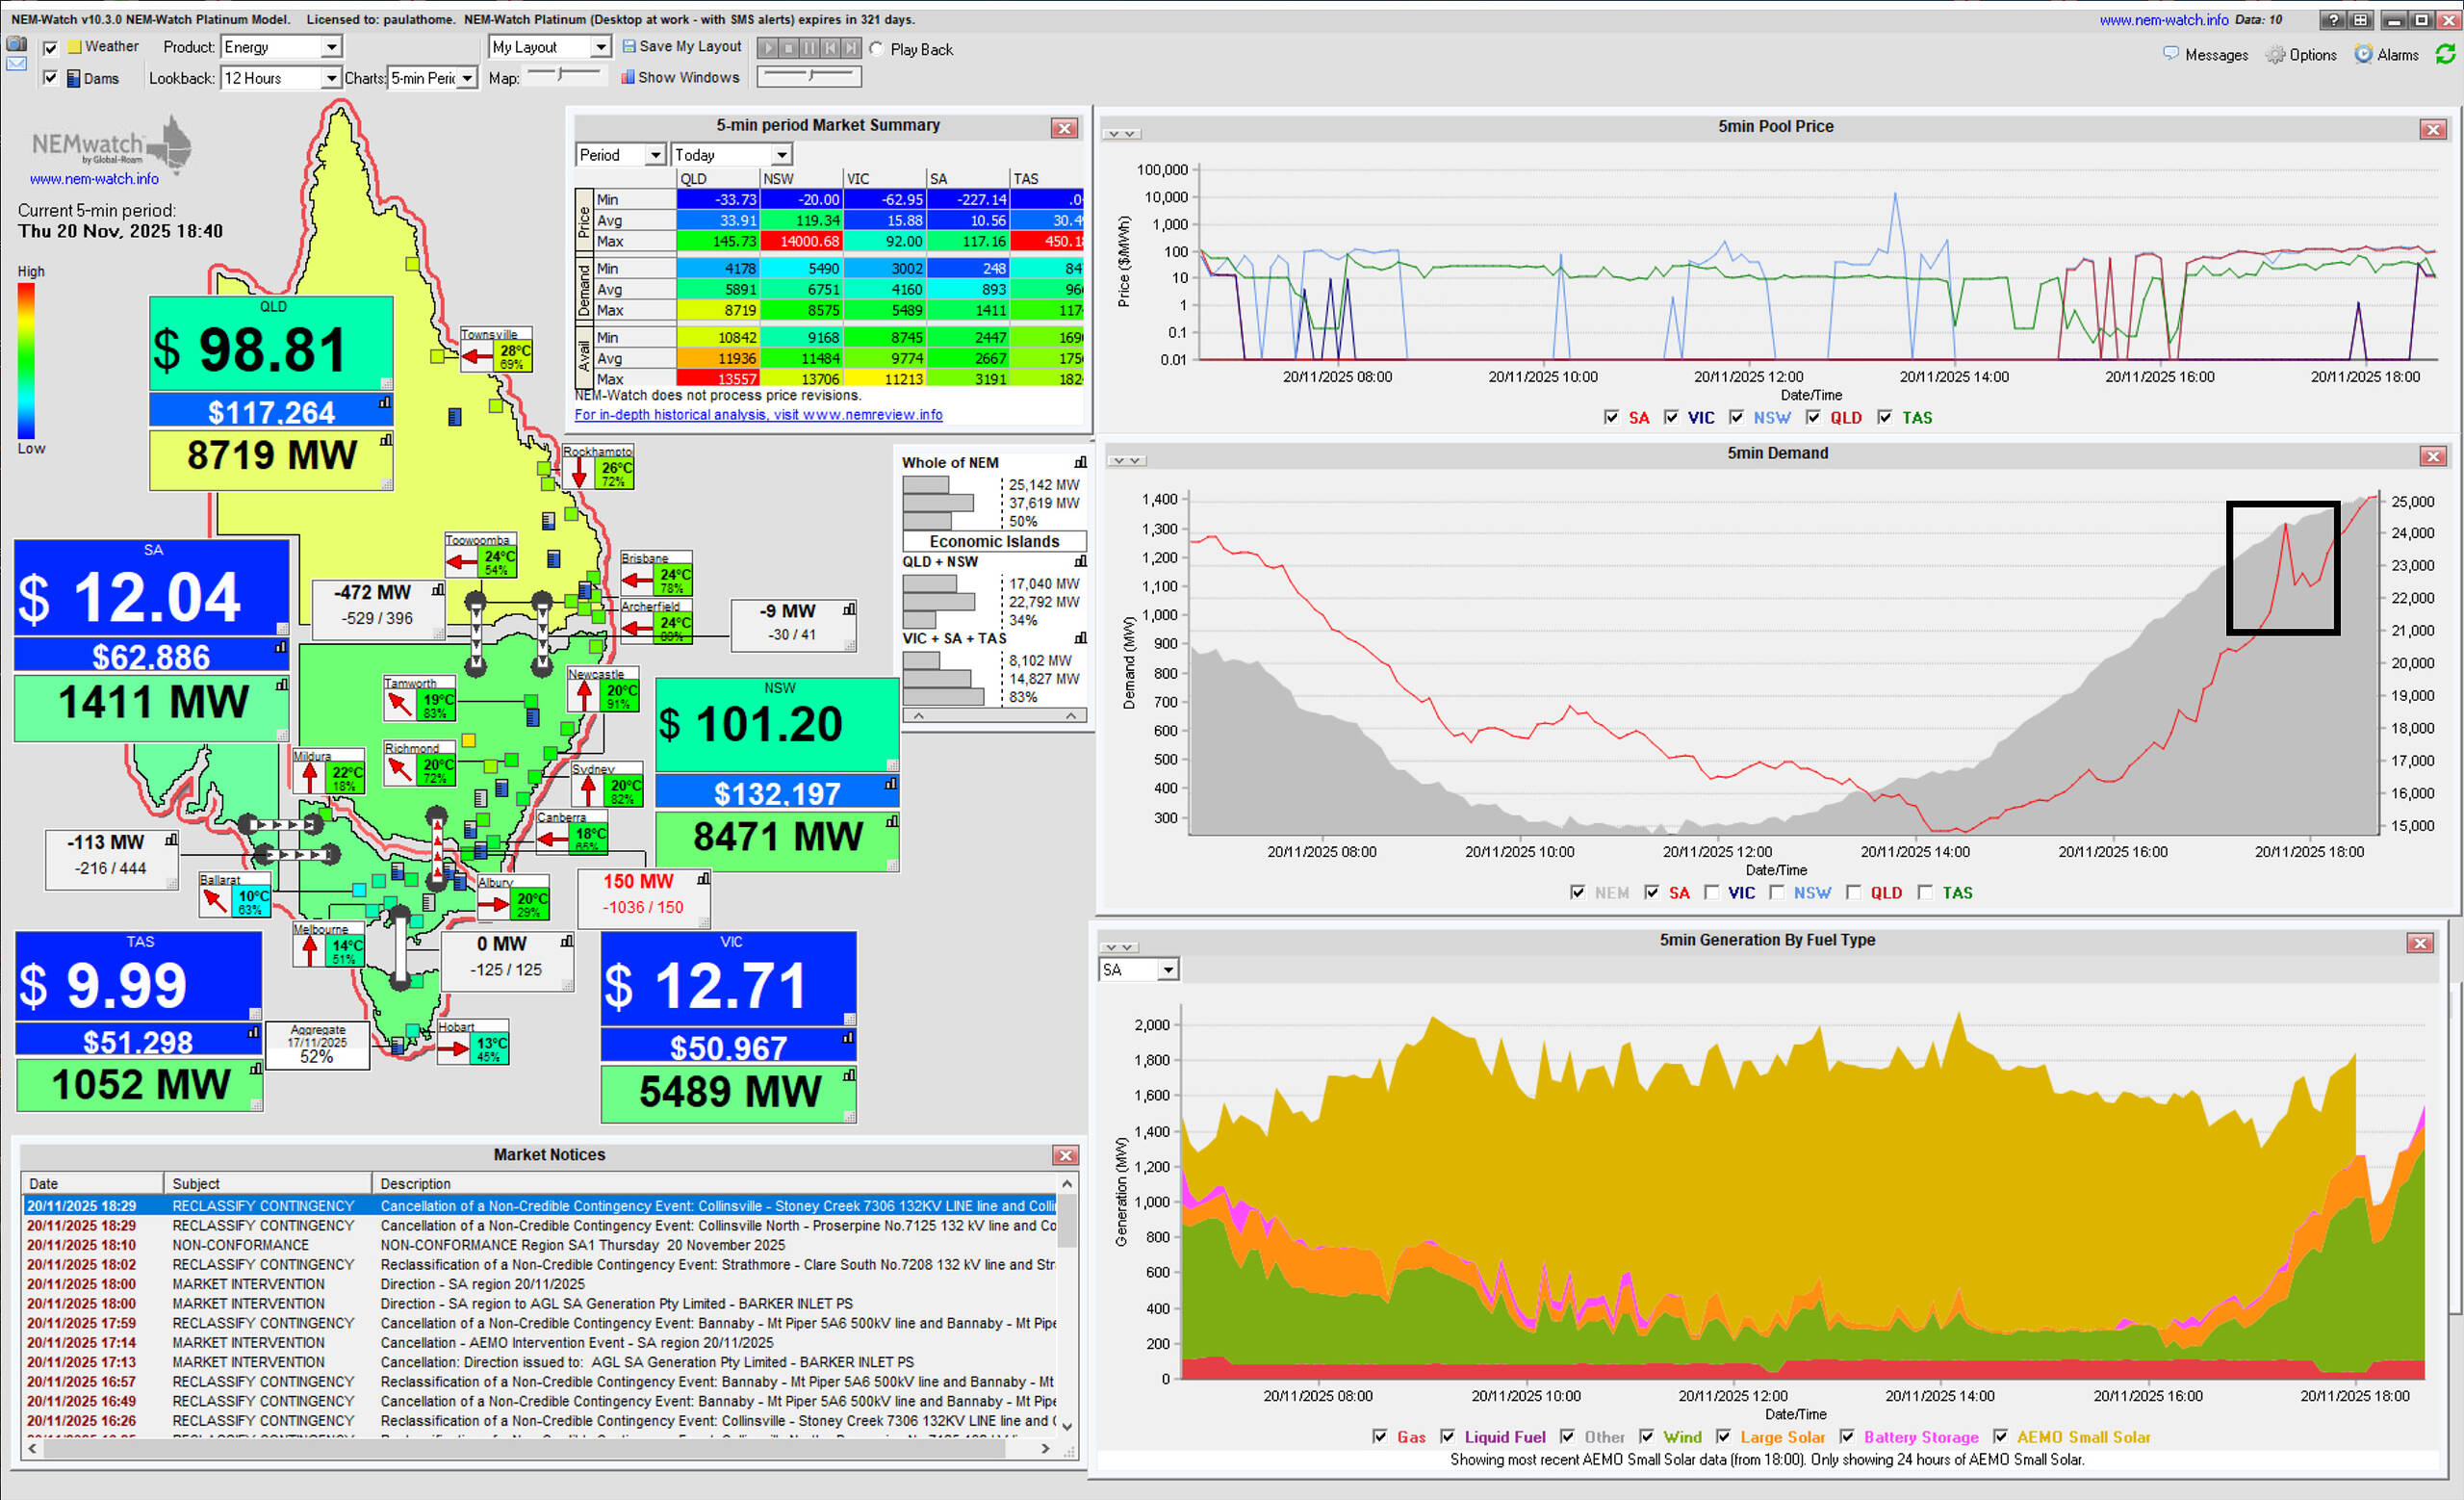Open the Options gear icon
Image resolution: width=2464 pixels, height=1500 pixels.
point(2275,55)
